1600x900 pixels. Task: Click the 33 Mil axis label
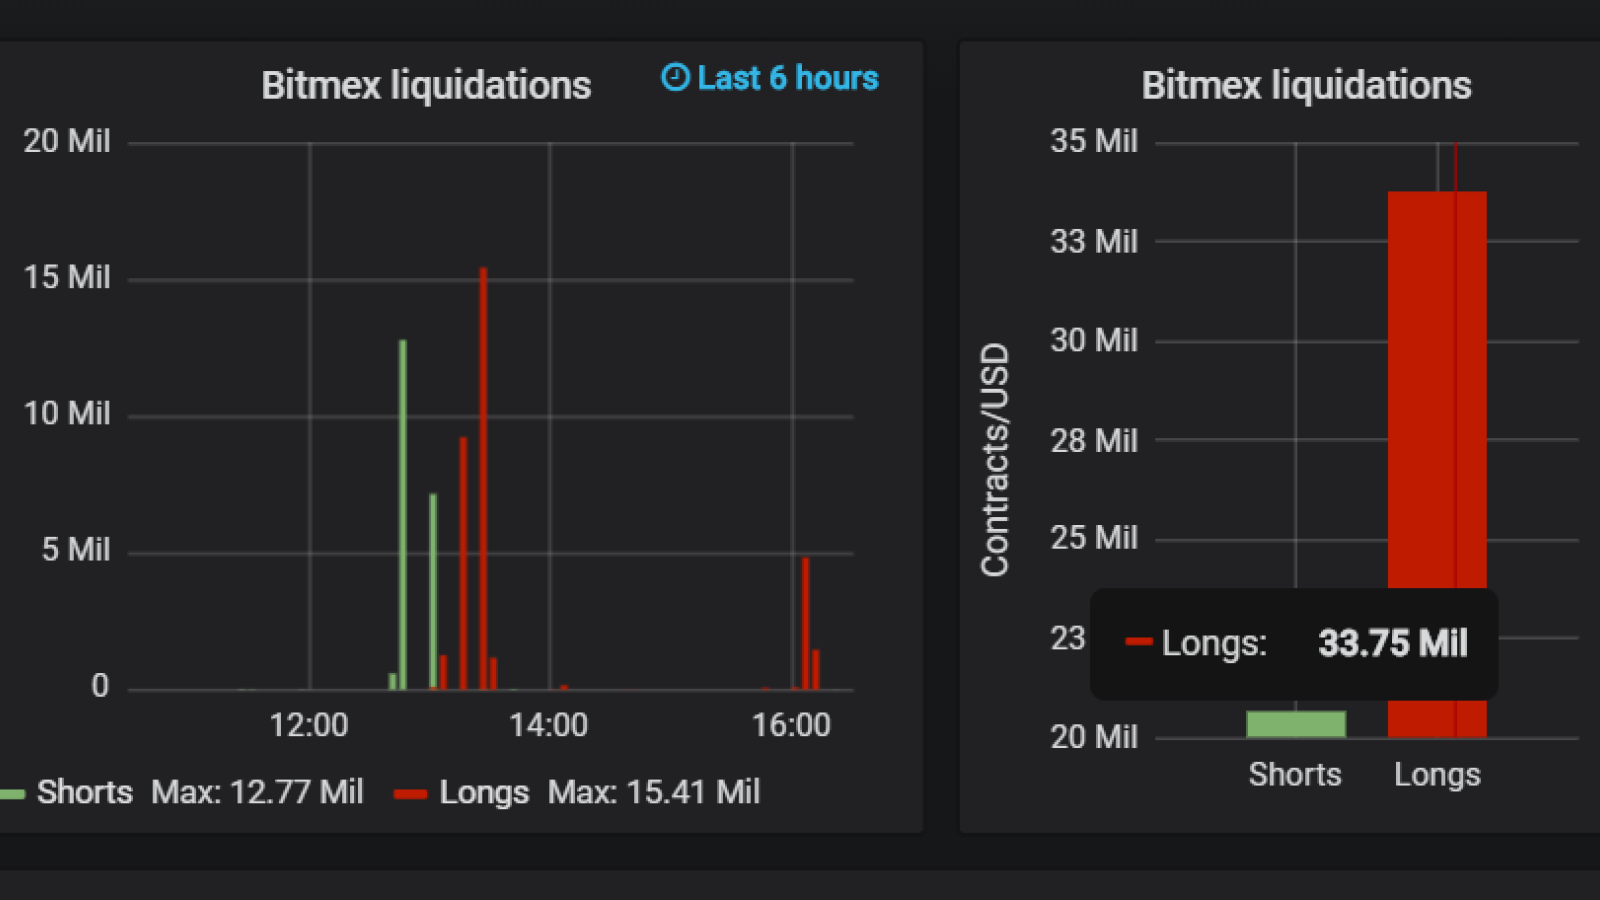[1094, 241]
